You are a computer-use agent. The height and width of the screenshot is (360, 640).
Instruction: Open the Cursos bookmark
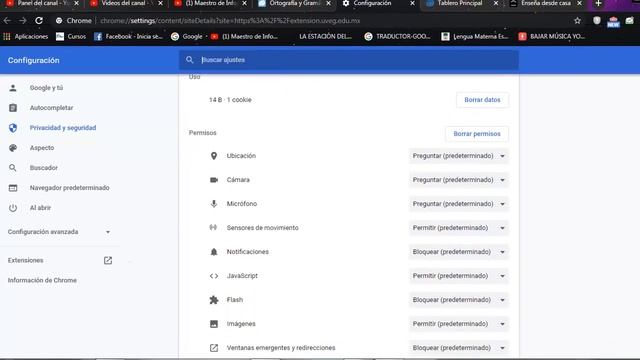click(x=71, y=36)
